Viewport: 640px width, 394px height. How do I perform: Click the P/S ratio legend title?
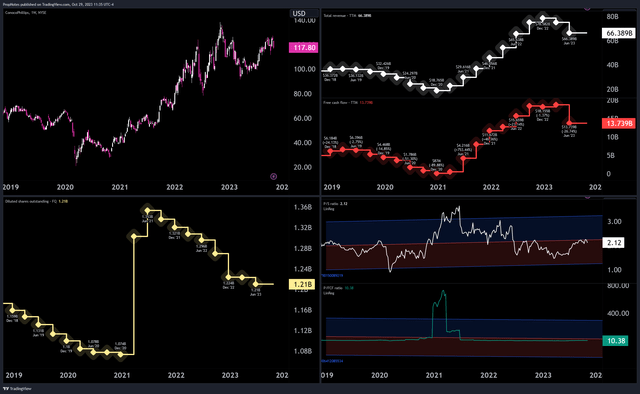(335, 204)
